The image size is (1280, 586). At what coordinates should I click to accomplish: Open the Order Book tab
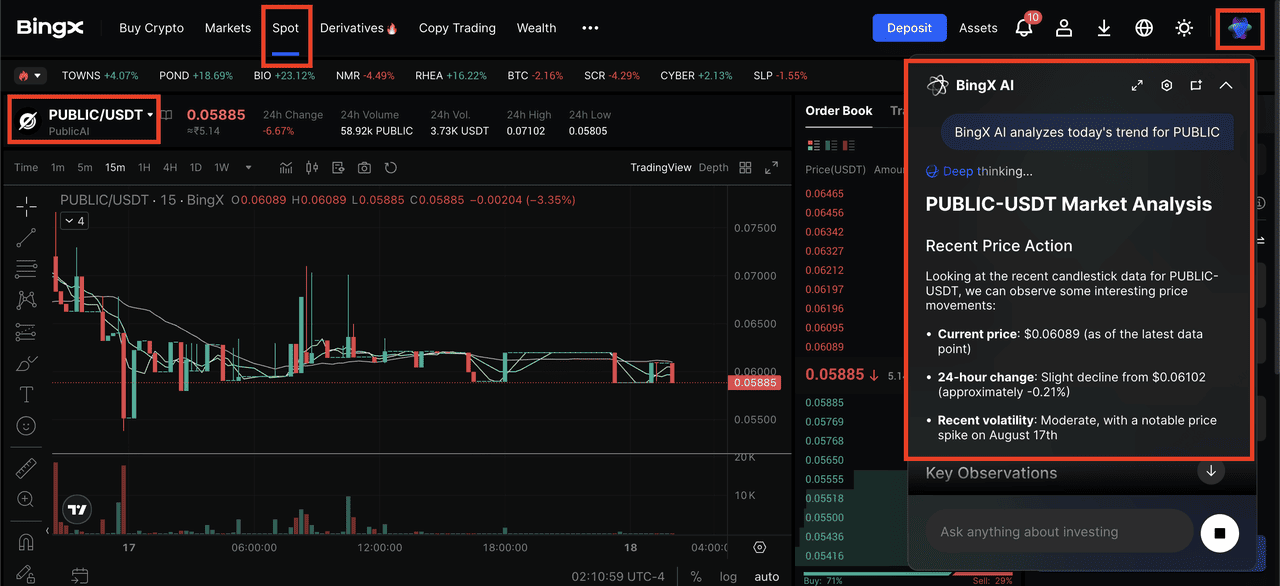coord(839,111)
